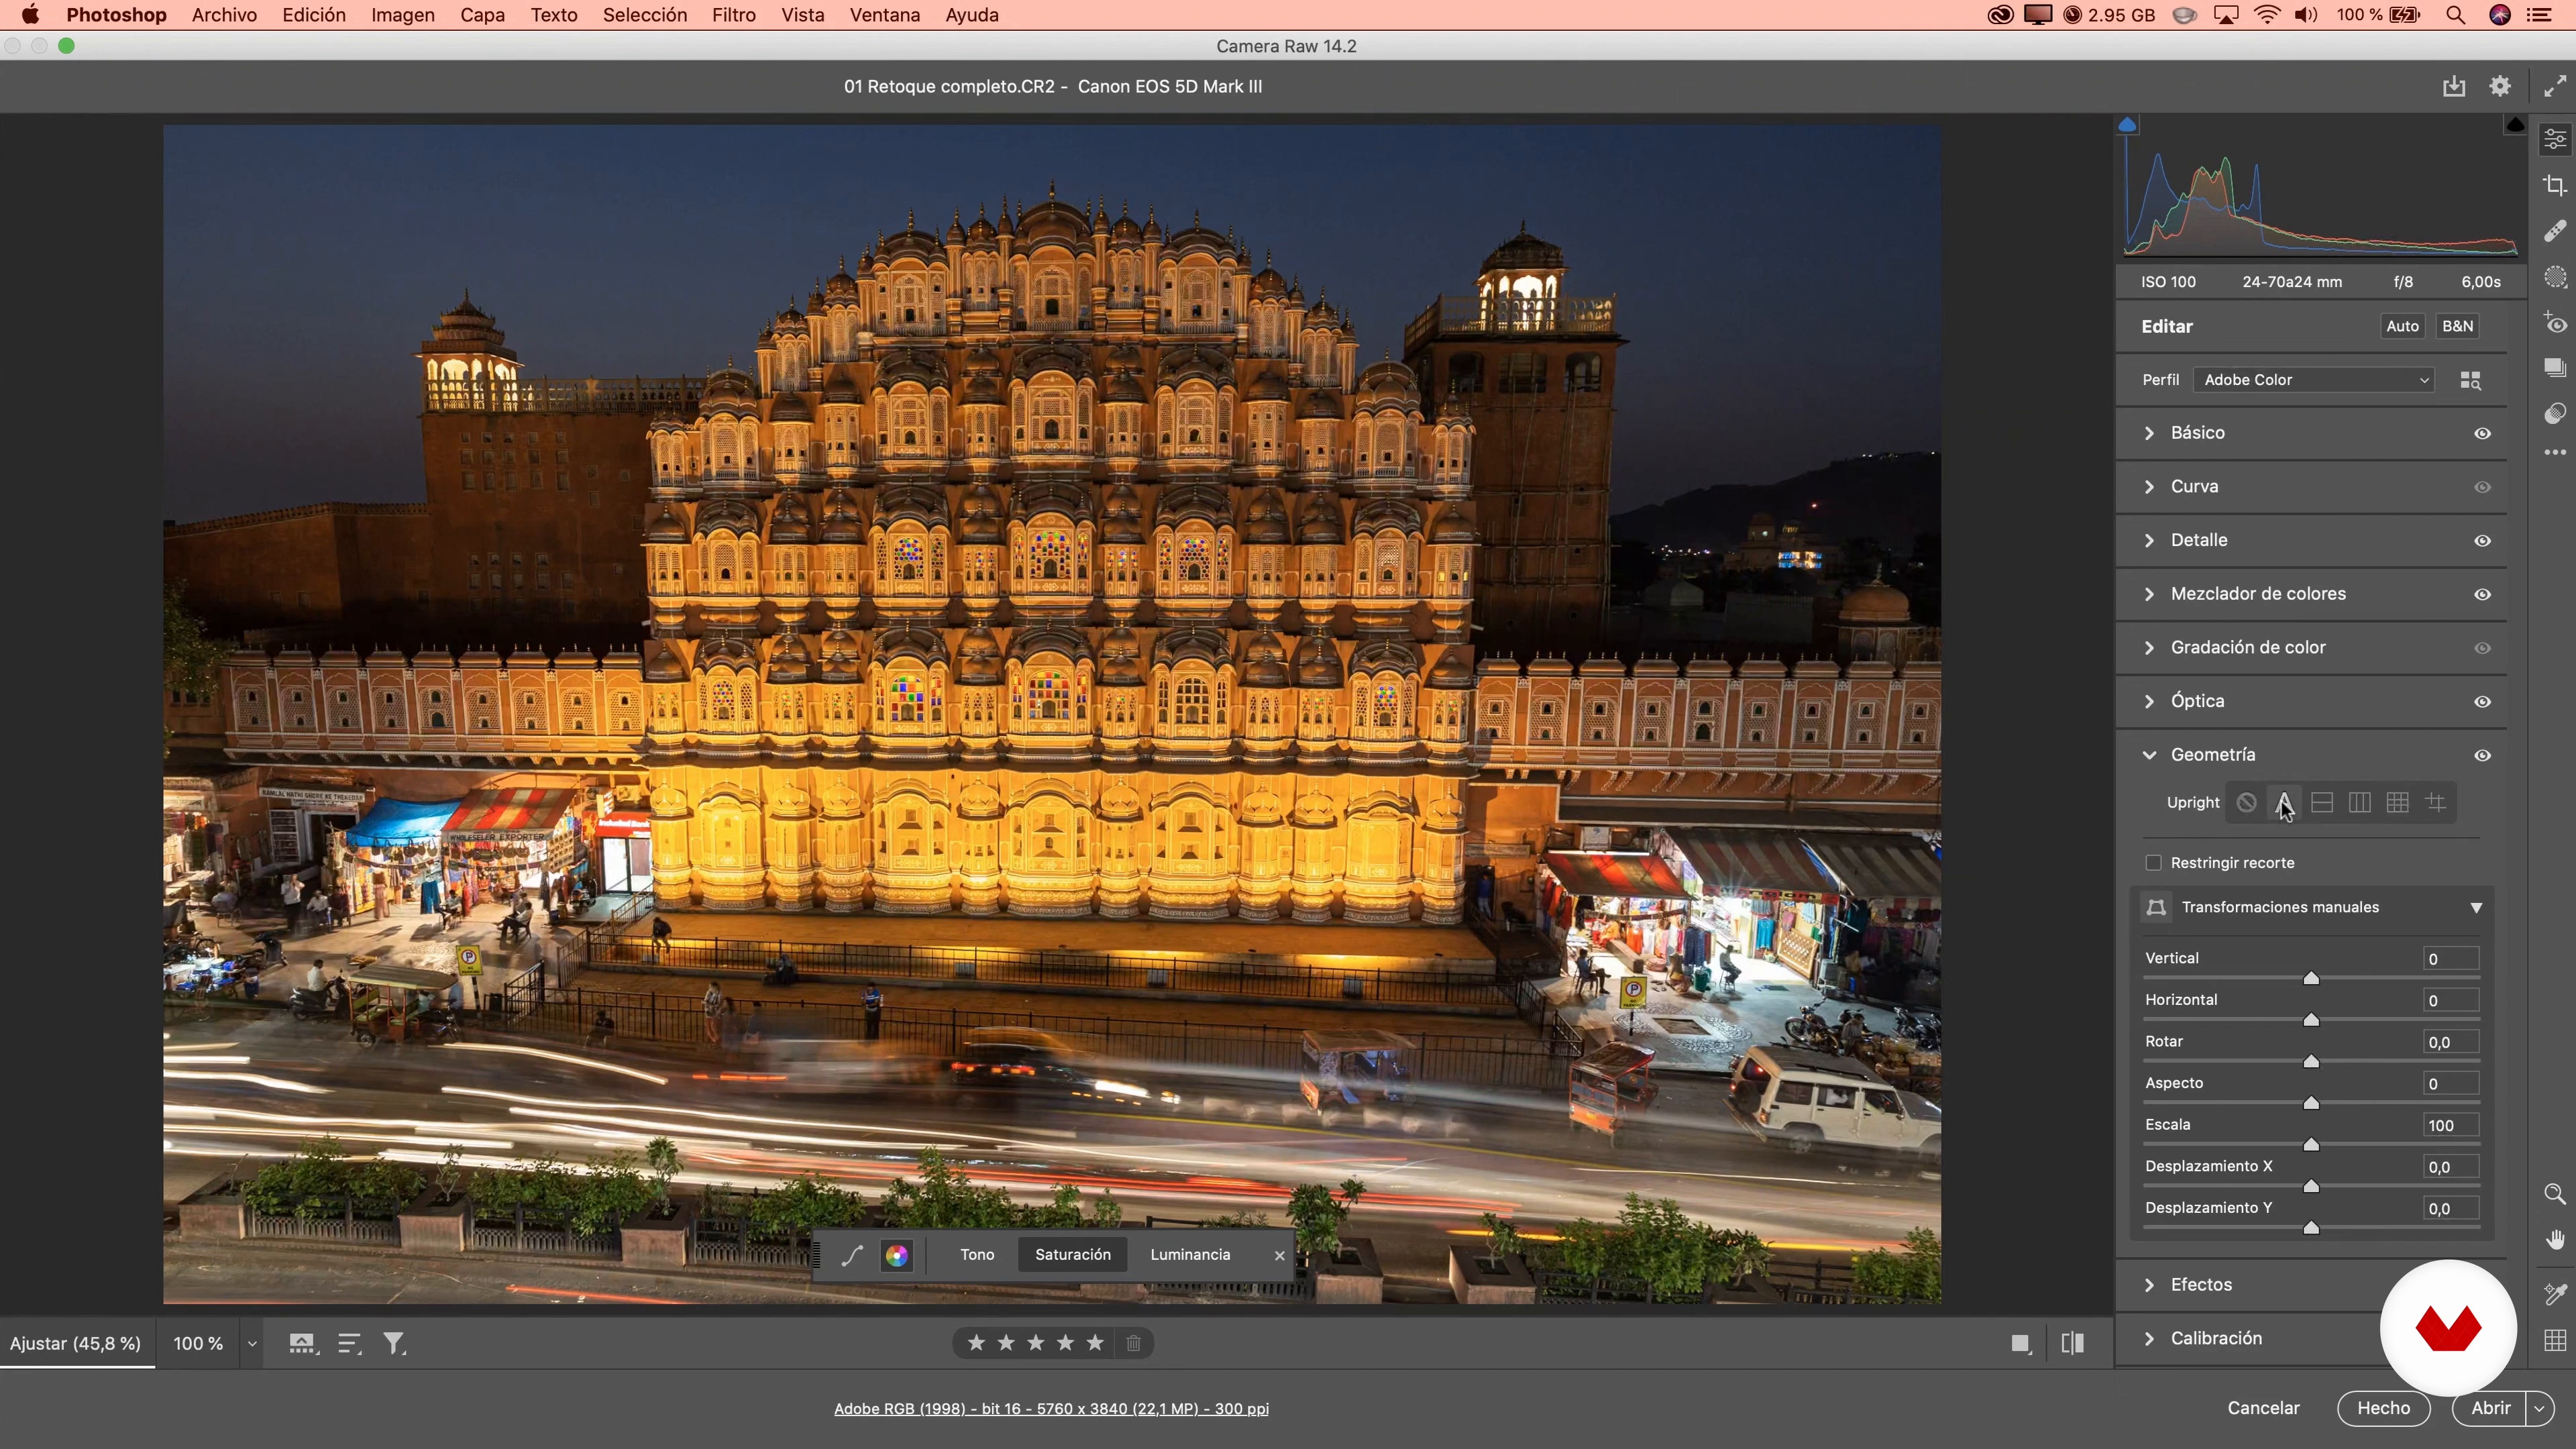Screen dimensions: 2576x1449
Task: Switch to Tono tab in floating toolbar
Action: point(977,1255)
